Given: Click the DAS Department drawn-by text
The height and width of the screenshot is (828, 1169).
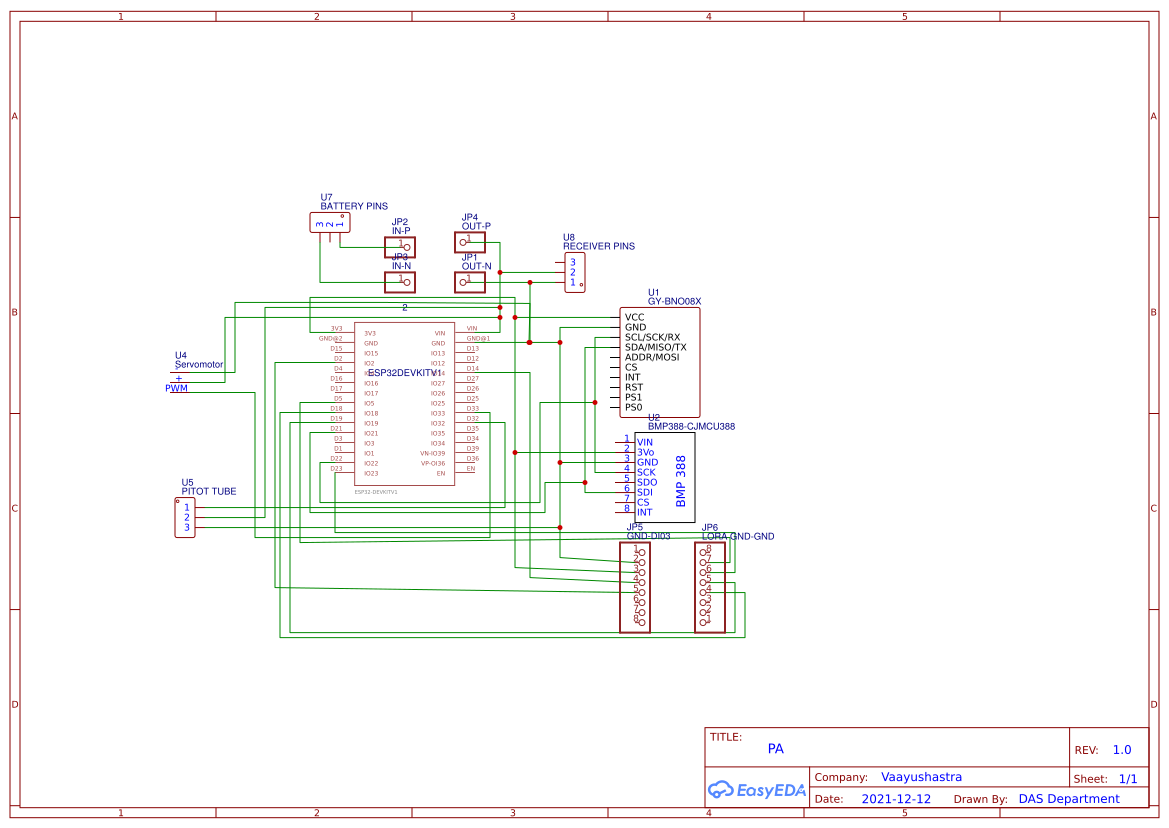Looking at the screenshot, I should click(1069, 799).
